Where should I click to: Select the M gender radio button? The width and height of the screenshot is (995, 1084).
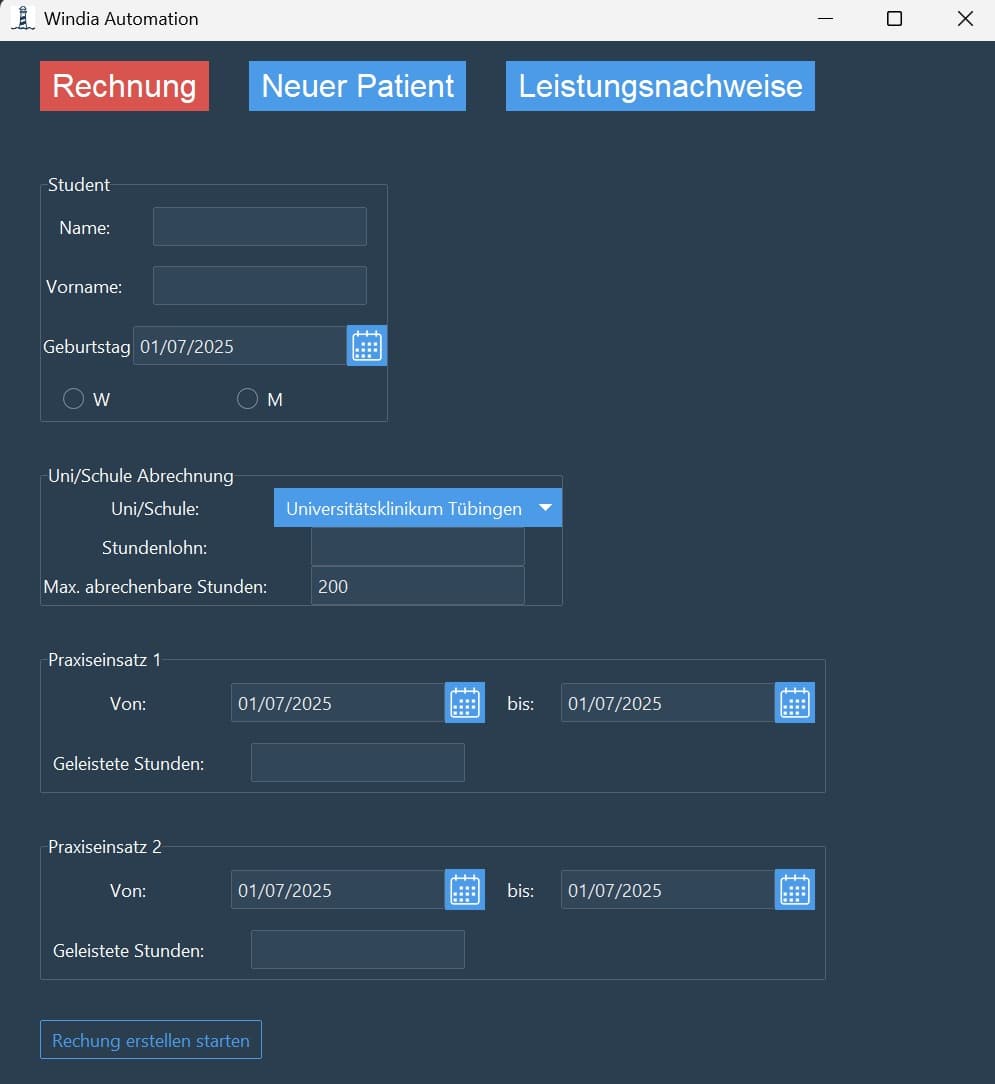tap(247, 399)
